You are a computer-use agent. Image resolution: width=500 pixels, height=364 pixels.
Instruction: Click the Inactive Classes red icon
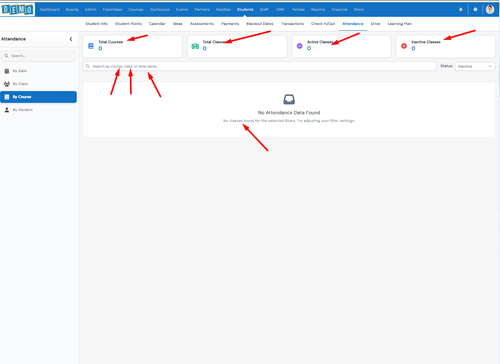pos(404,46)
